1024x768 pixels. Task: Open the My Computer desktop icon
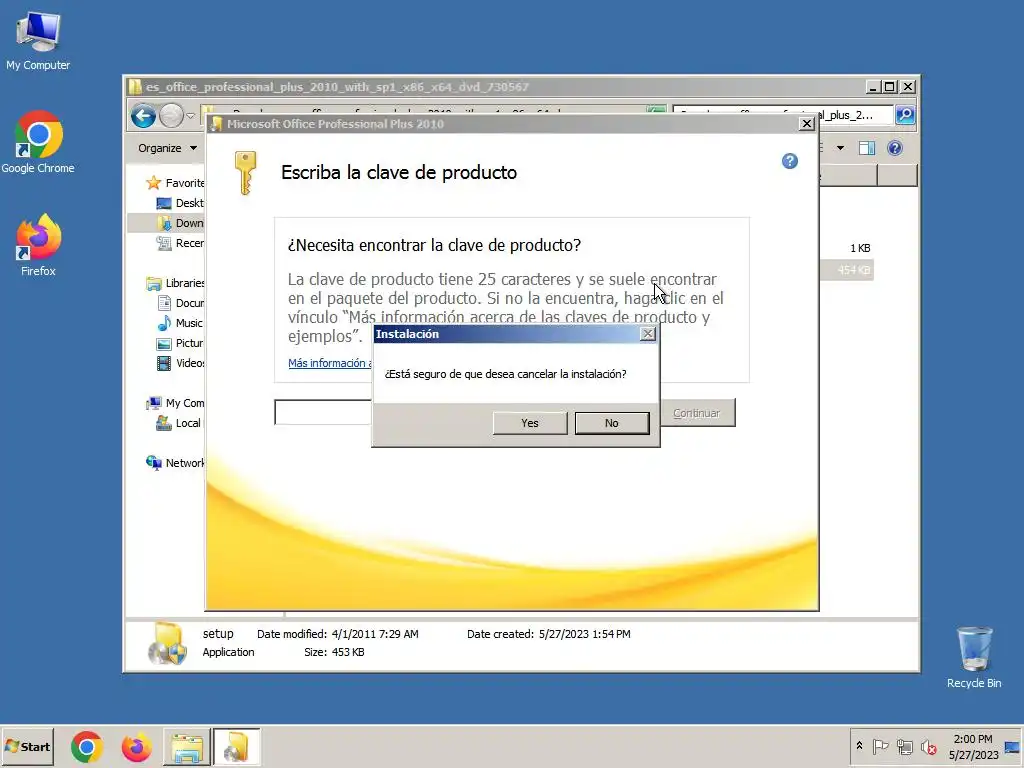(x=38, y=41)
